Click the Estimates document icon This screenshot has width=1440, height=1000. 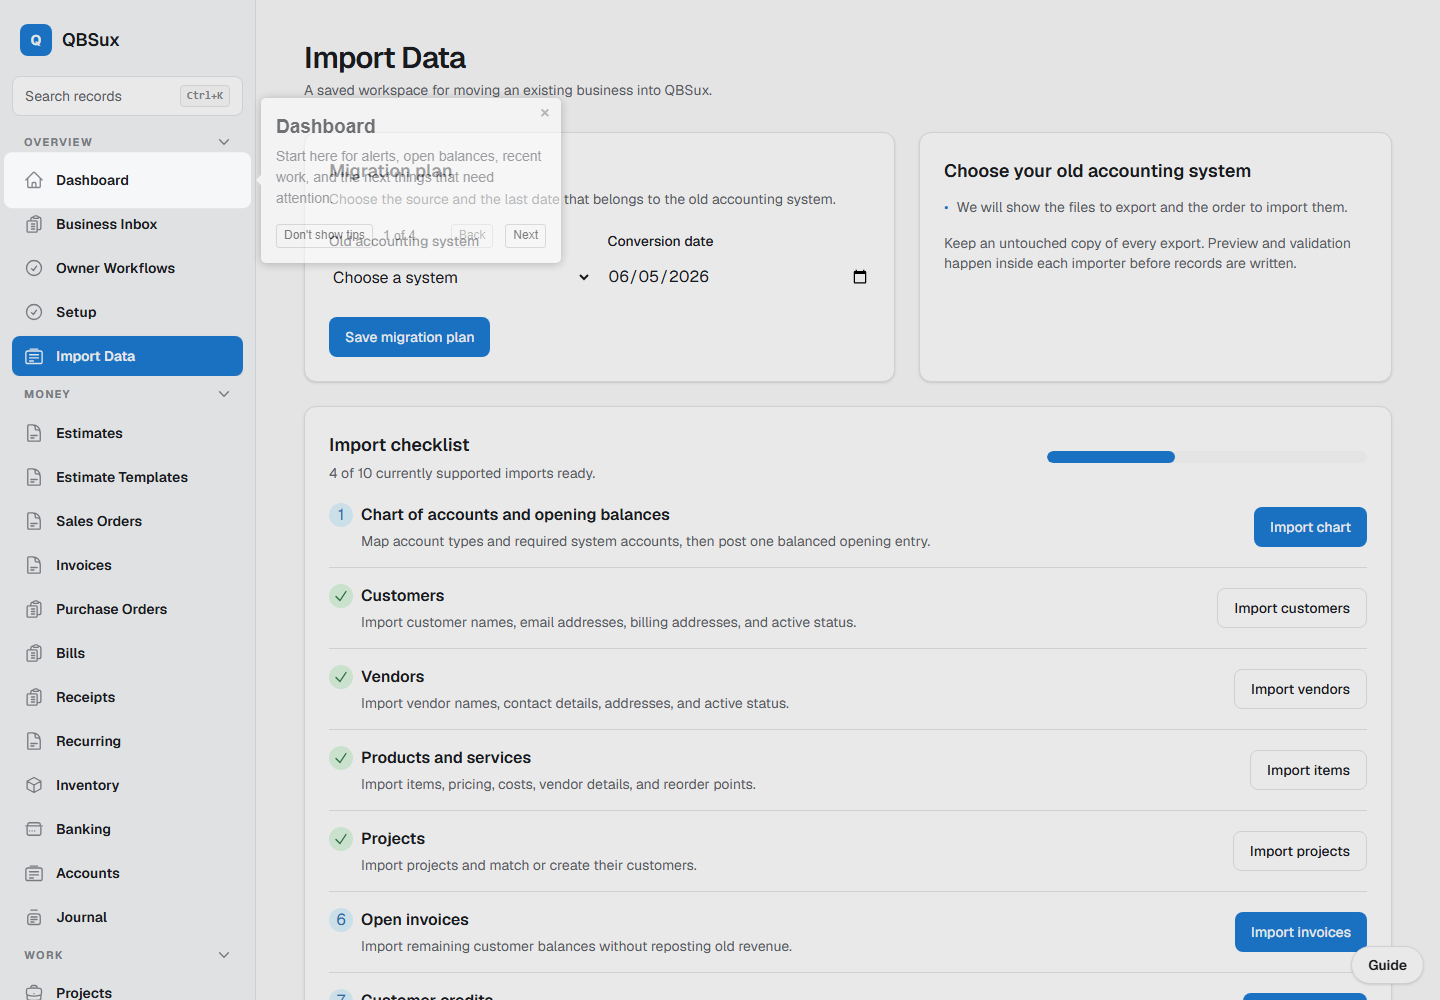(x=34, y=433)
